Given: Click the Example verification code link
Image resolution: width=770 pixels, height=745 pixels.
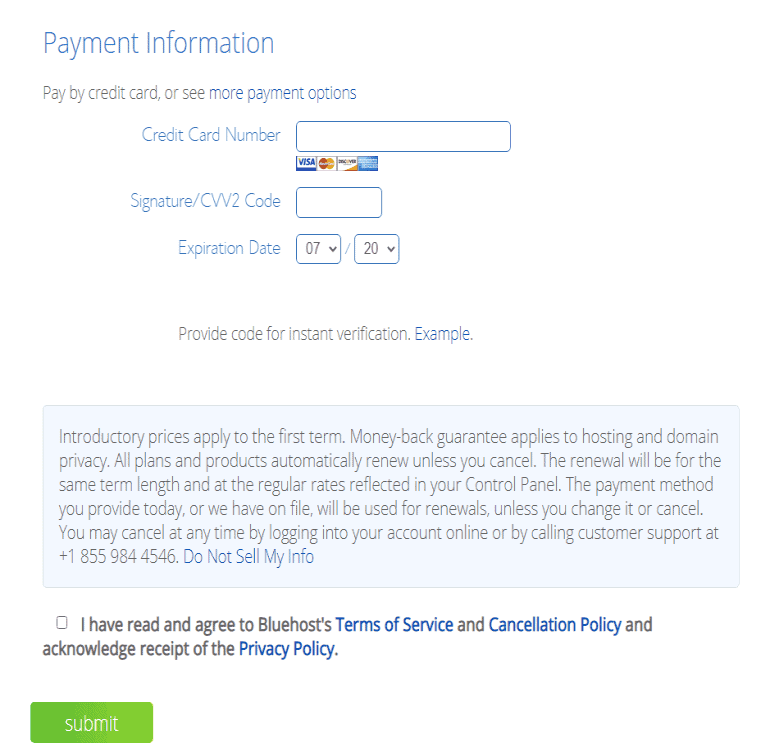Looking at the screenshot, I should pos(442,334).
